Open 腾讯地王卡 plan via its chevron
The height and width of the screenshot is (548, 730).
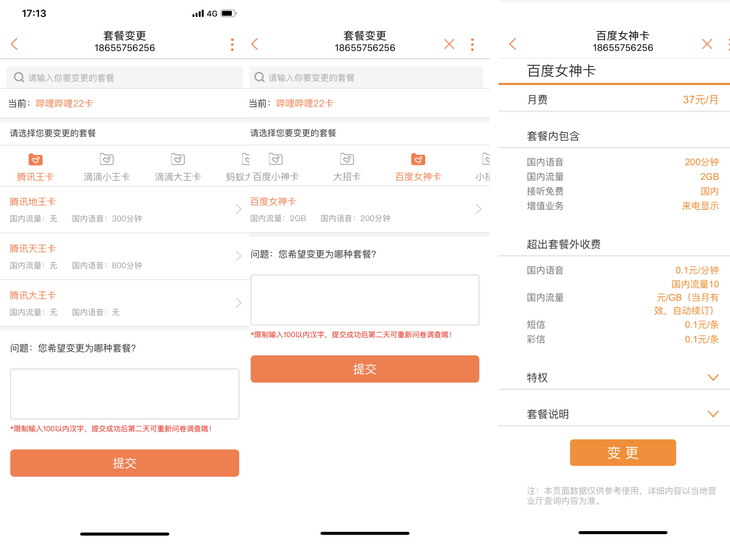click(x=238, y=209)
